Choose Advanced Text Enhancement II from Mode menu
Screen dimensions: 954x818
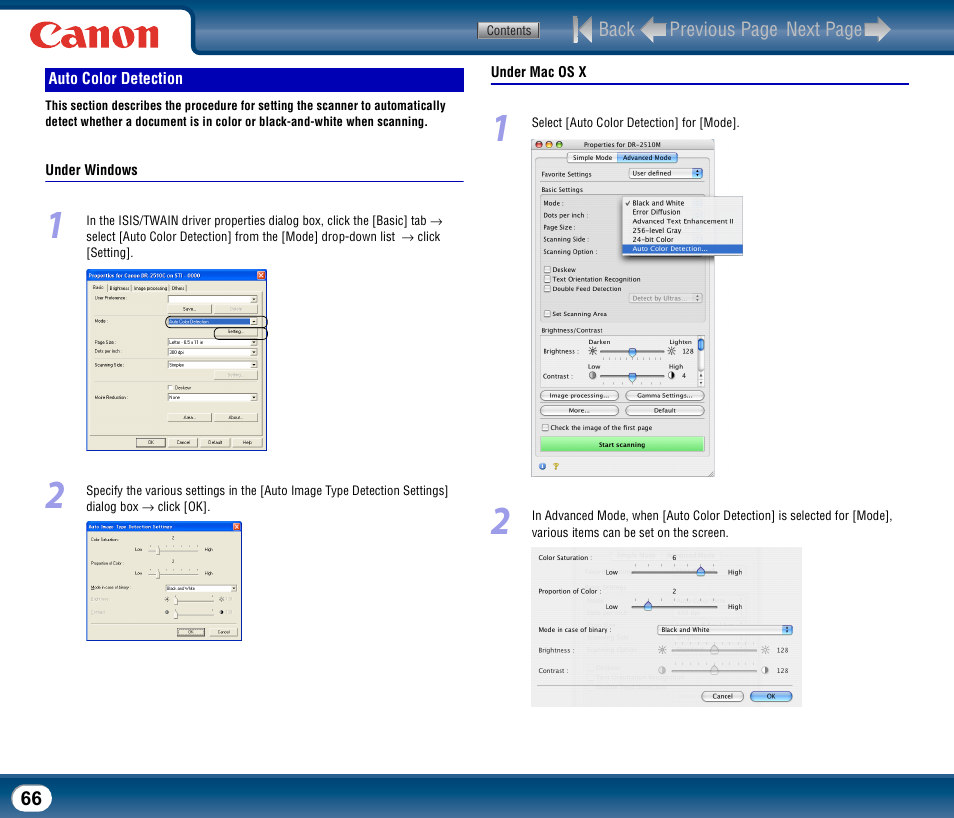(682, 222)
